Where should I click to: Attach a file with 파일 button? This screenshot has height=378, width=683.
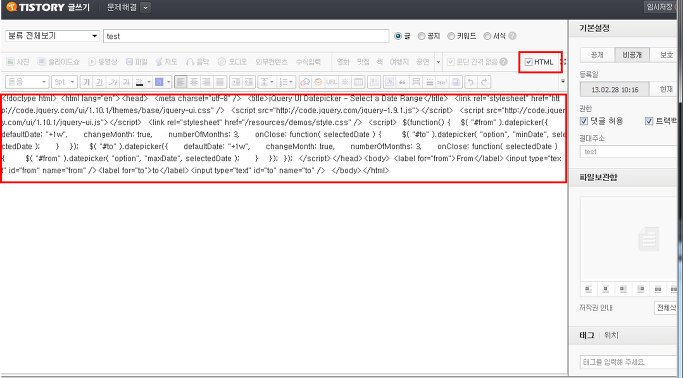136,62
